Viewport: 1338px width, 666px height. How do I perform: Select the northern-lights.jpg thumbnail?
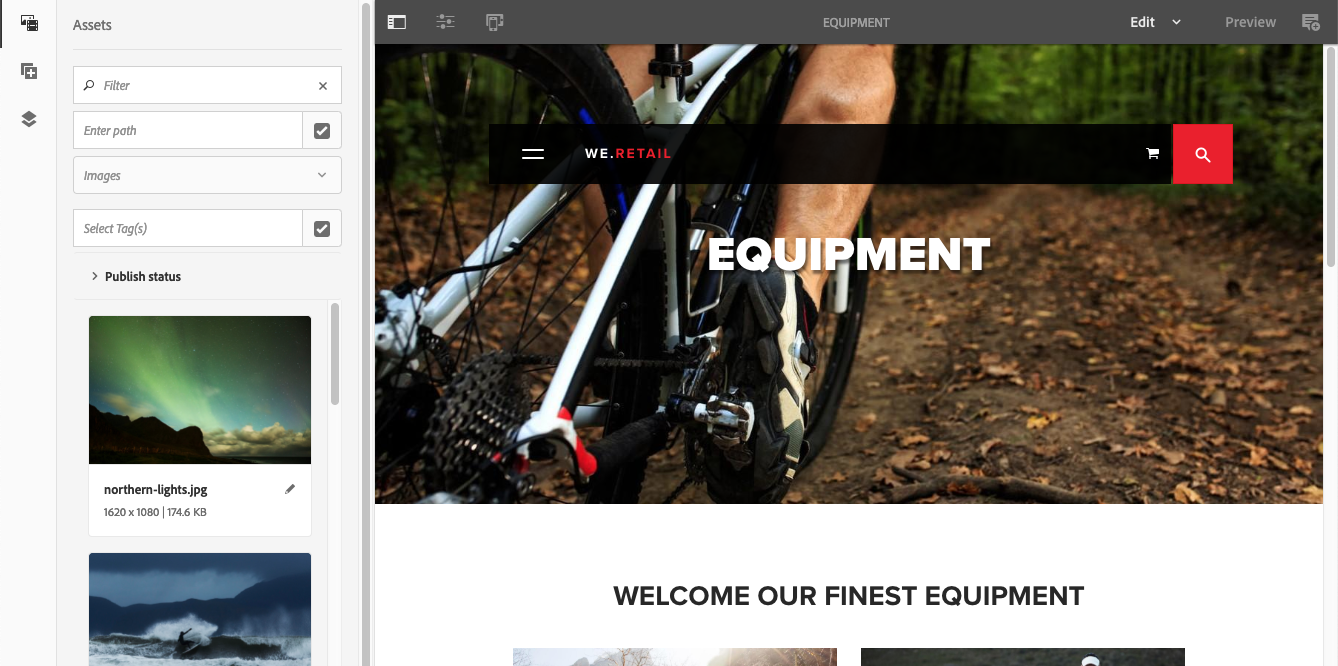click(x=200, y=390)
